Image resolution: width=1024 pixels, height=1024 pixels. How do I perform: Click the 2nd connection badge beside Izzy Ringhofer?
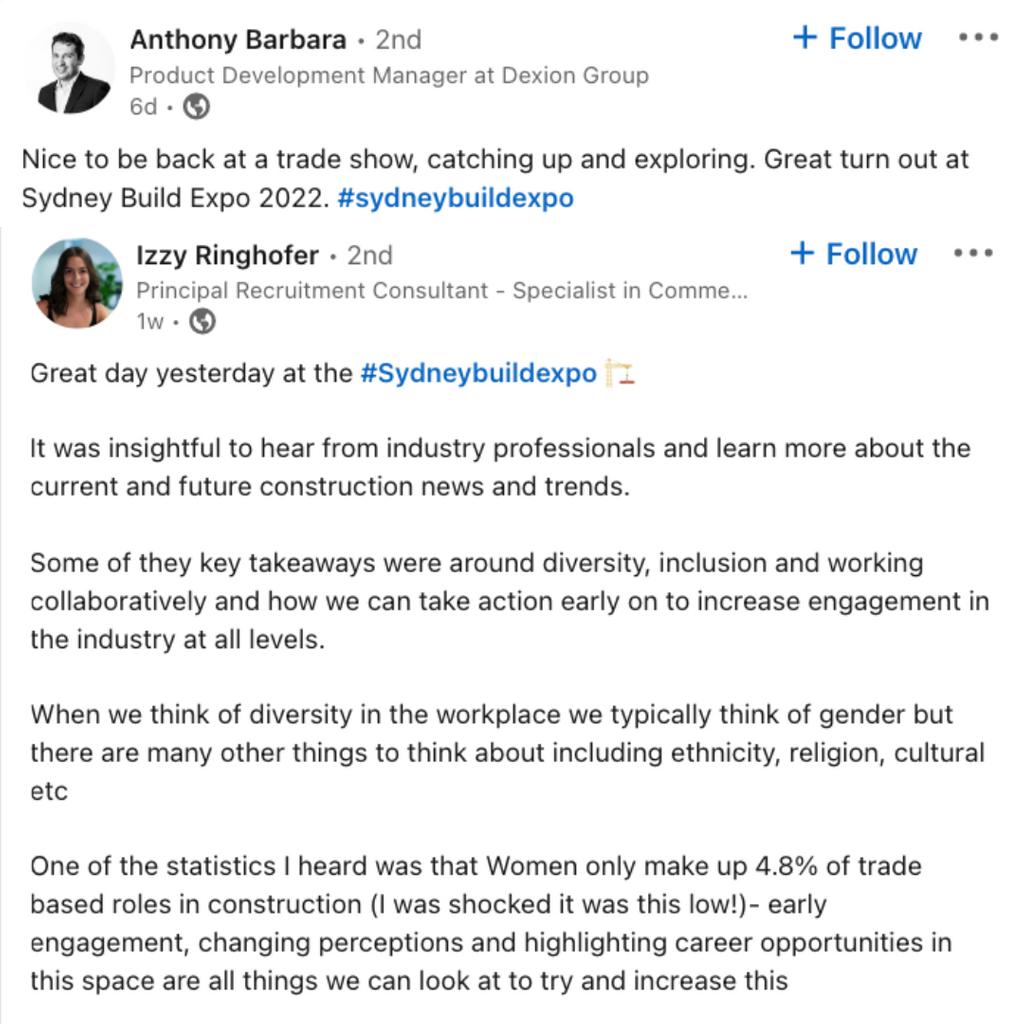(x=370, y=255)
